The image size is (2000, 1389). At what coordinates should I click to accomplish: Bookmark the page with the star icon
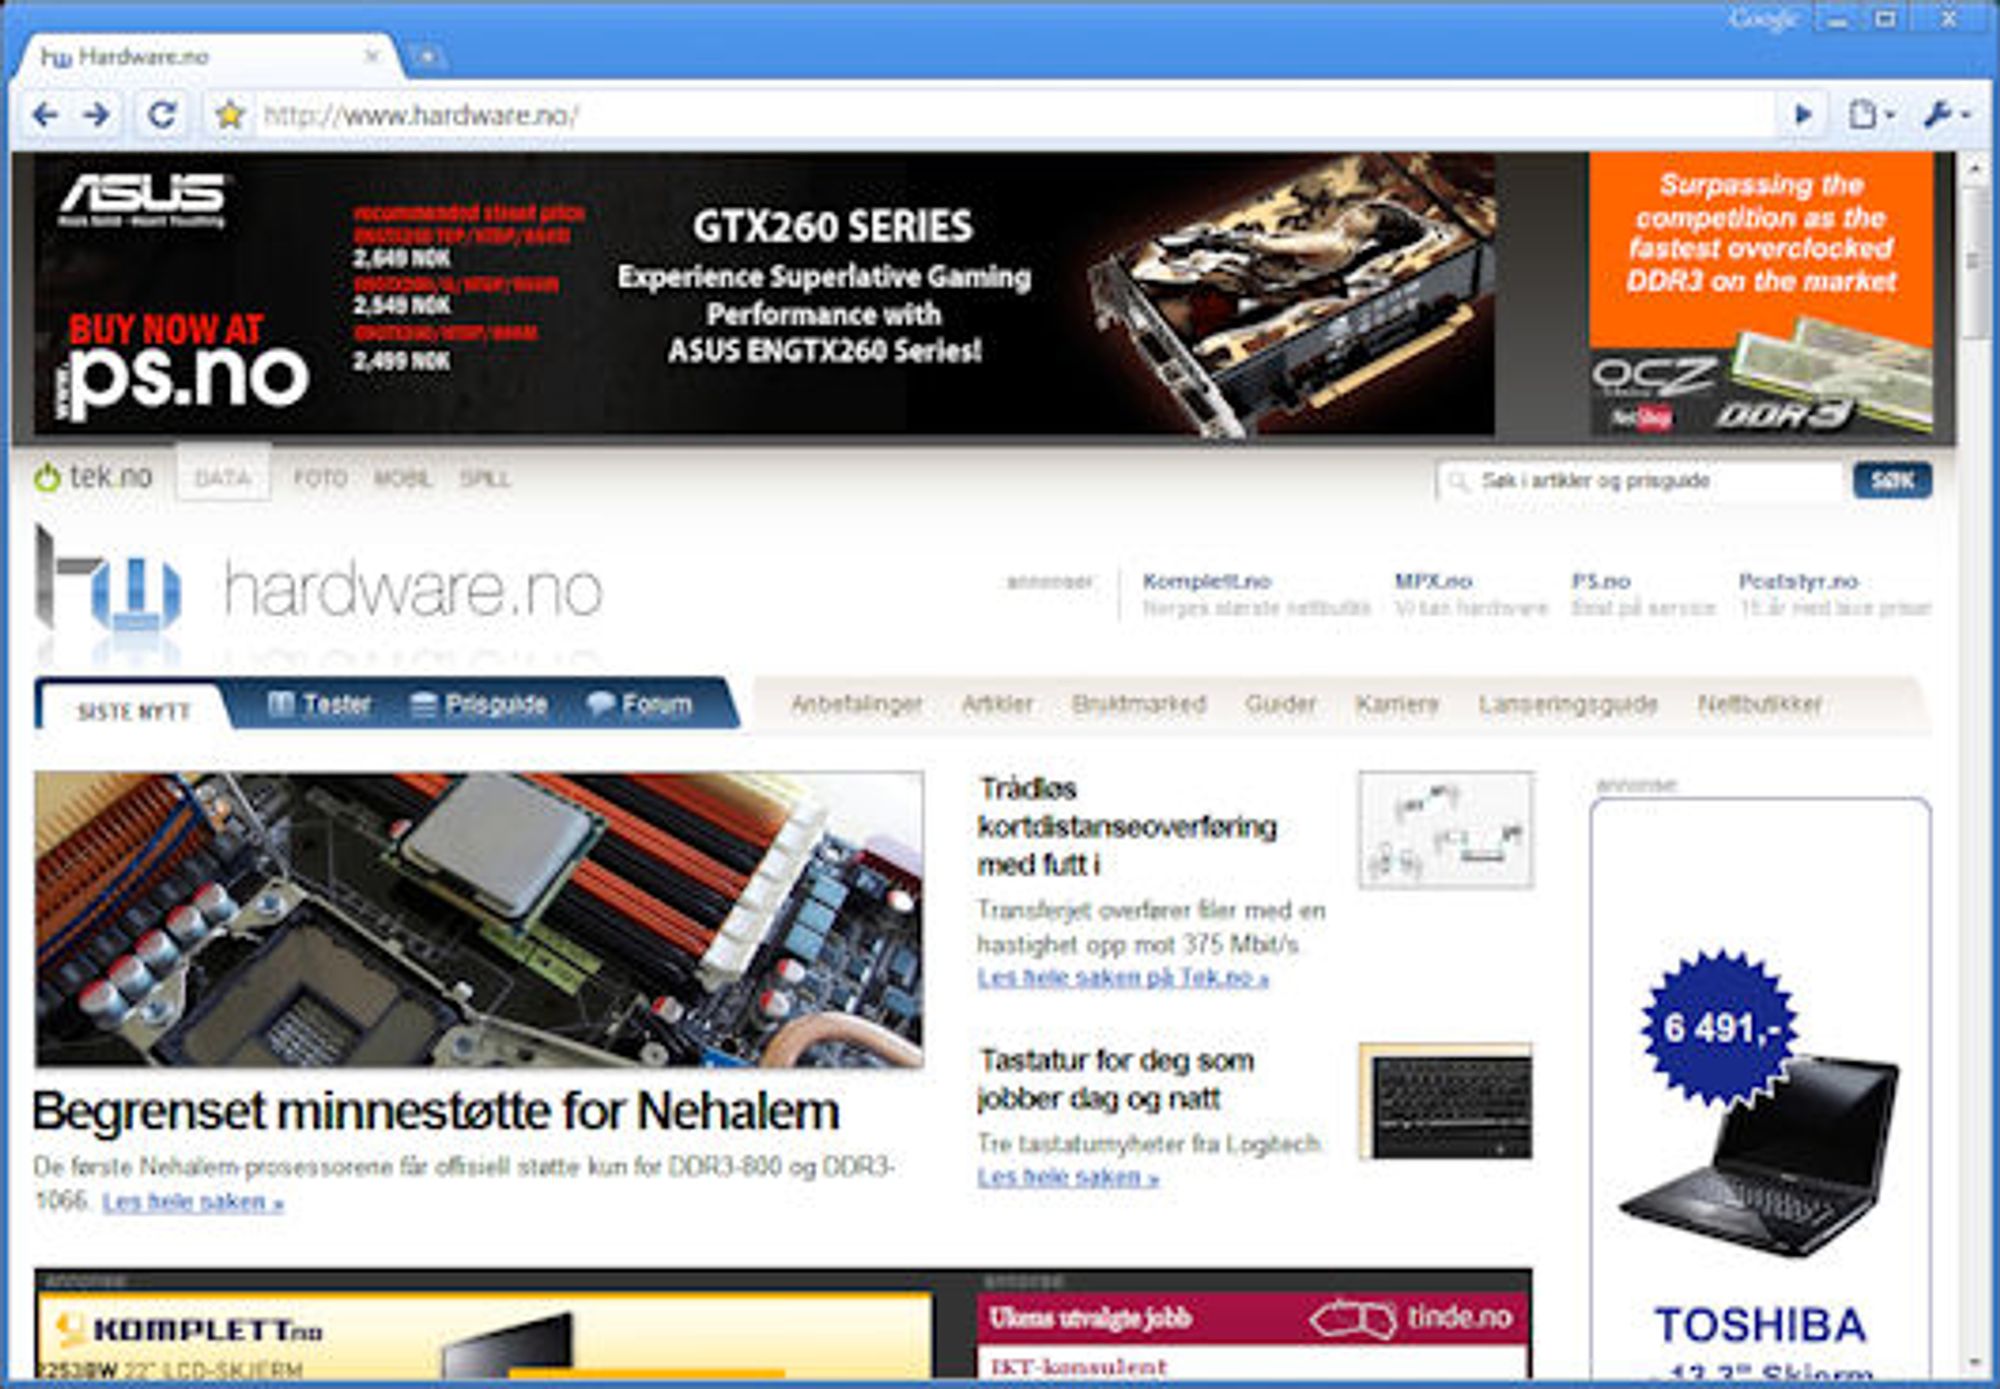(230, 115)
